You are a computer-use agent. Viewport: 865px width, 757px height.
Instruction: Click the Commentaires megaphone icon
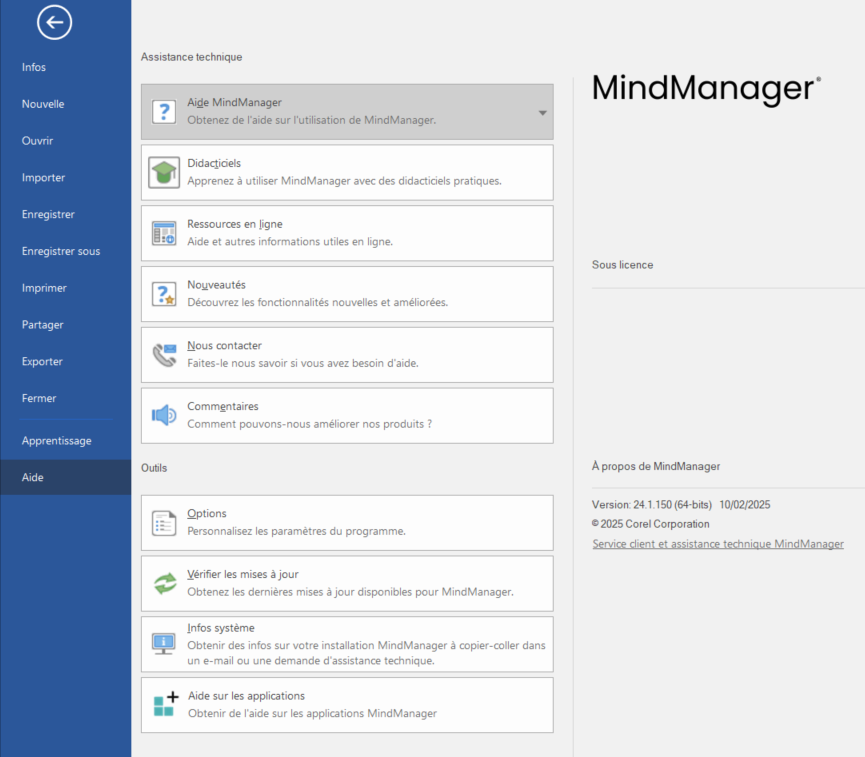pyautogui.click(x=164, y=416)
